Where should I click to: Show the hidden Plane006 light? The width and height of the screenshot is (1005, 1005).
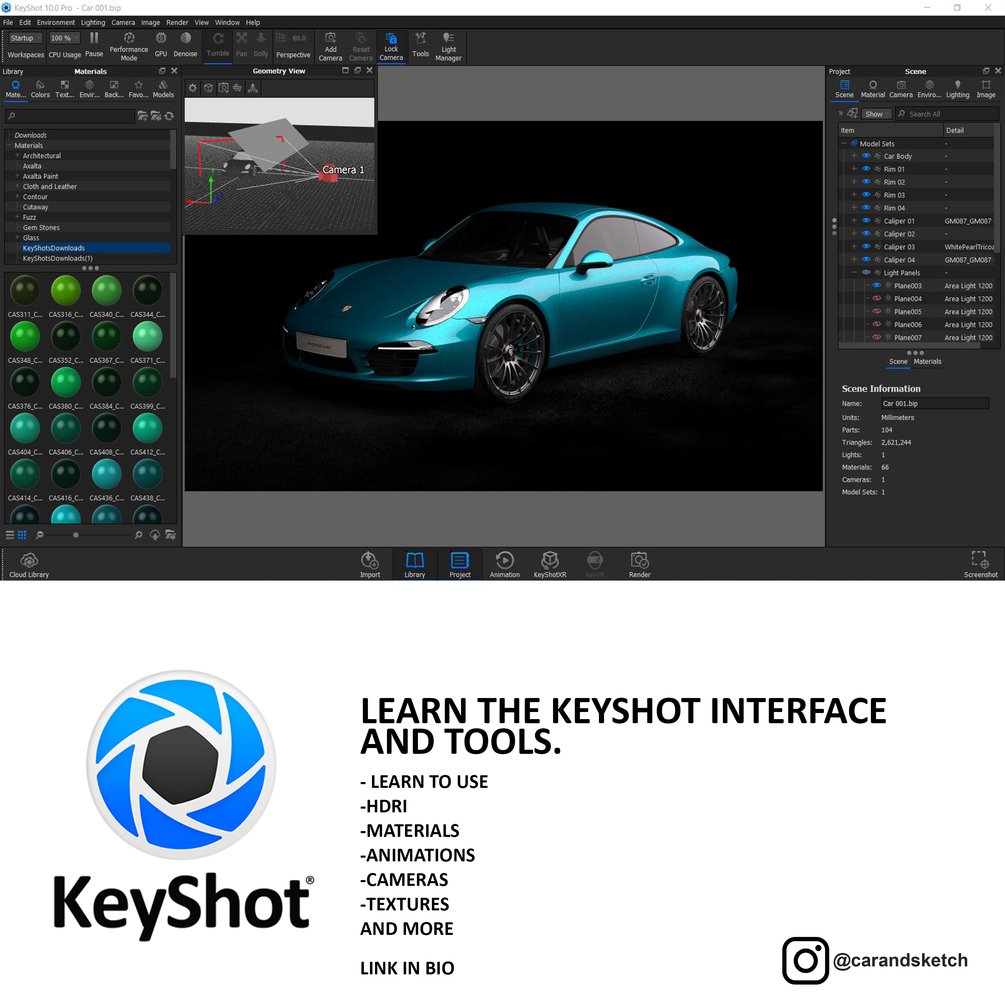876,324
